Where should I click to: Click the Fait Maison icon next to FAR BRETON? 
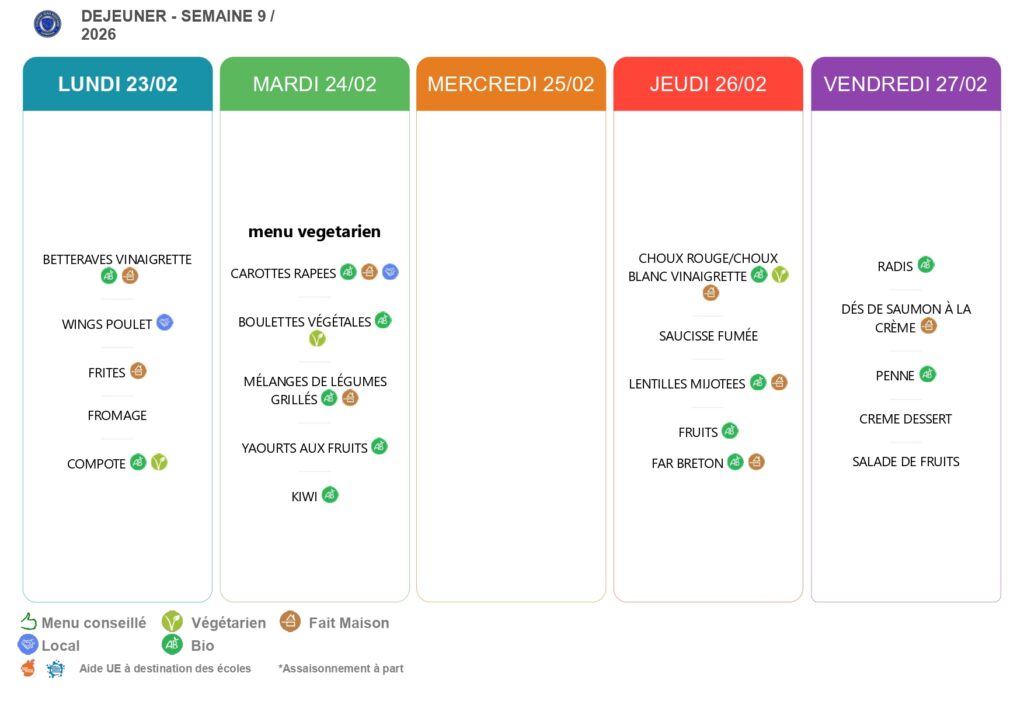point(756,462)
